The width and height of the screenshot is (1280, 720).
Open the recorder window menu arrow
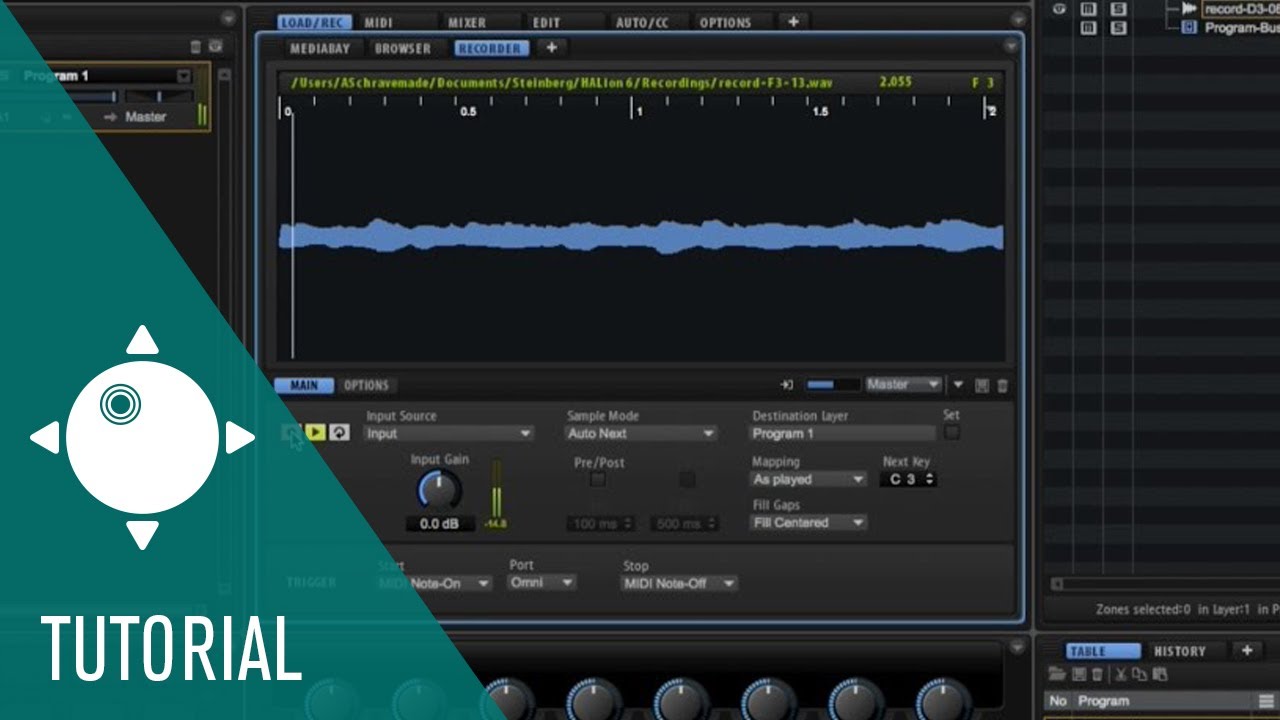click(x=1010, y=47)
